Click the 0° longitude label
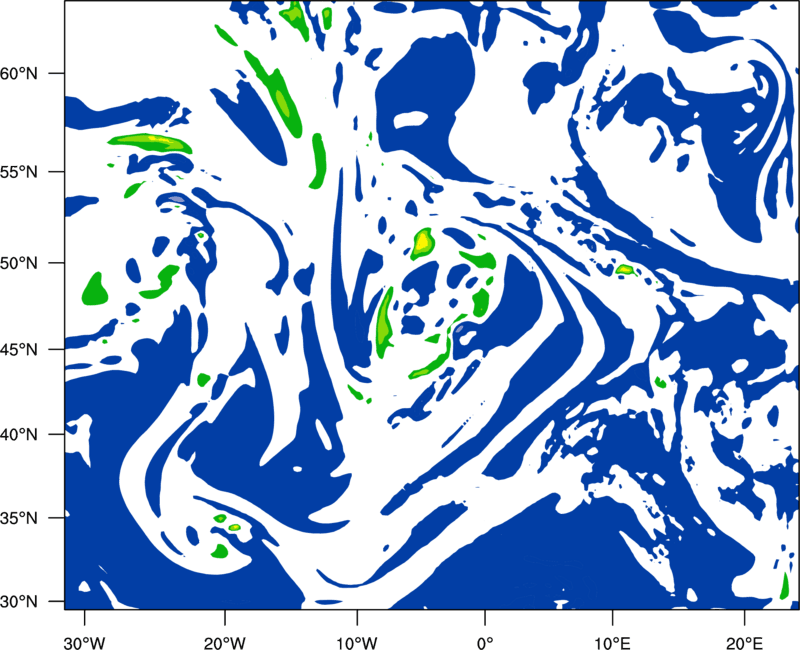Image resolution: width=800 pixels, height=650 pixels. coord(485,643)
